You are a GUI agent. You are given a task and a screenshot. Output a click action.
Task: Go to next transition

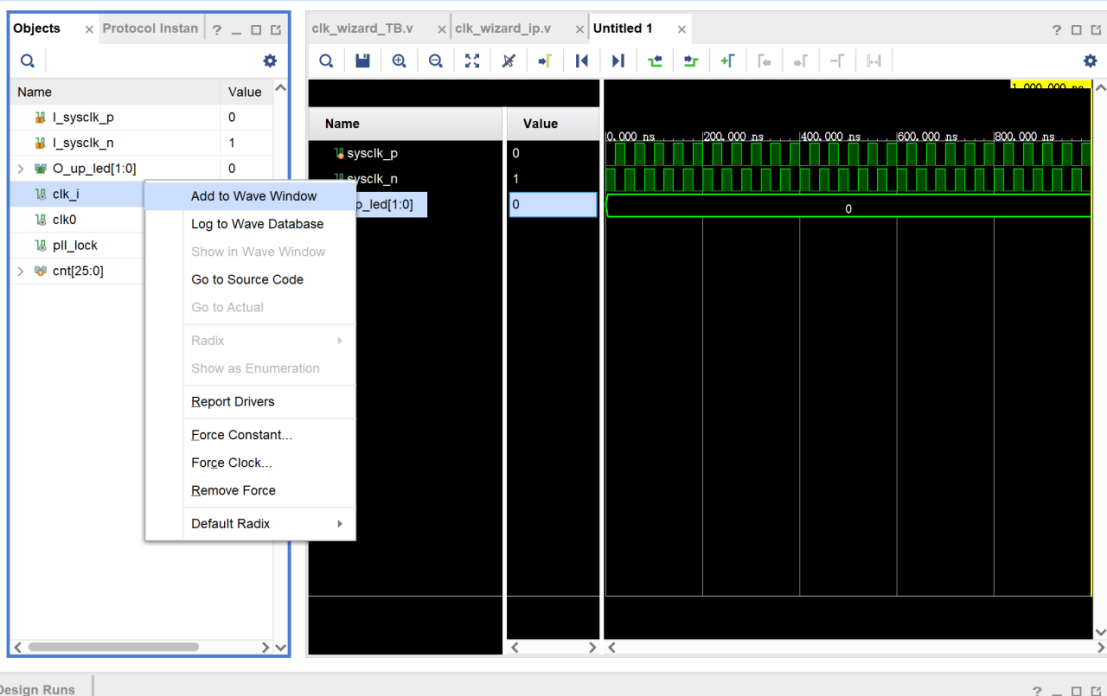(691, 61)
